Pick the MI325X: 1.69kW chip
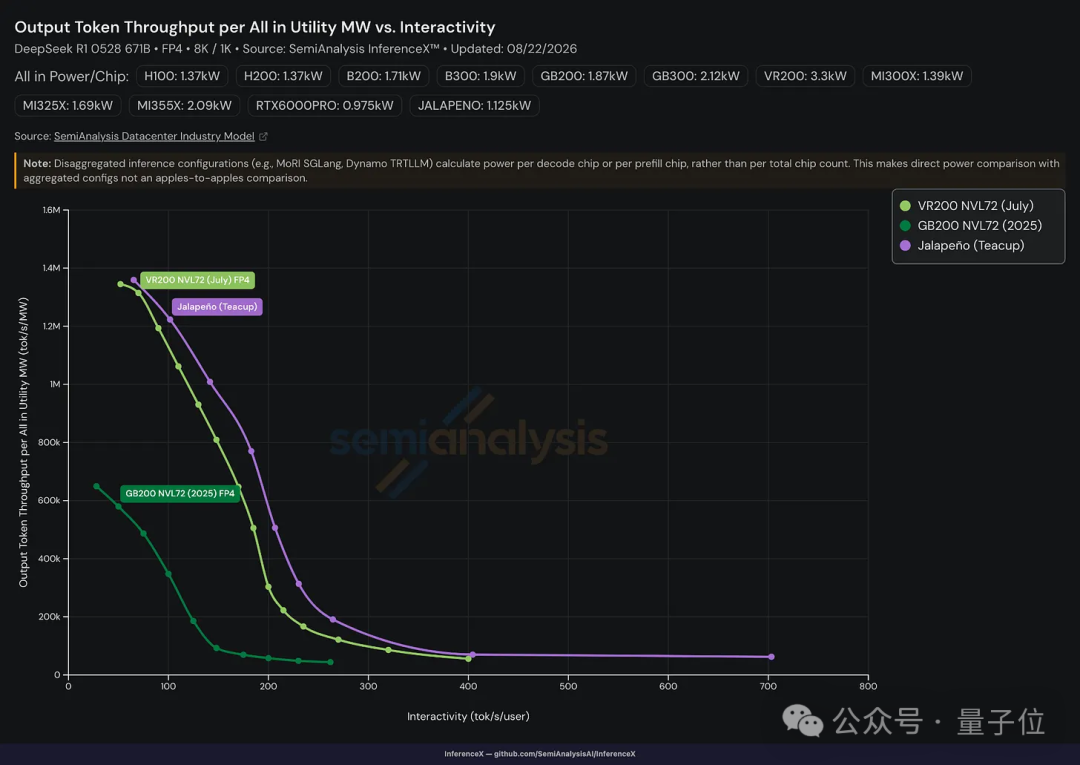 (x=68, y=105)
